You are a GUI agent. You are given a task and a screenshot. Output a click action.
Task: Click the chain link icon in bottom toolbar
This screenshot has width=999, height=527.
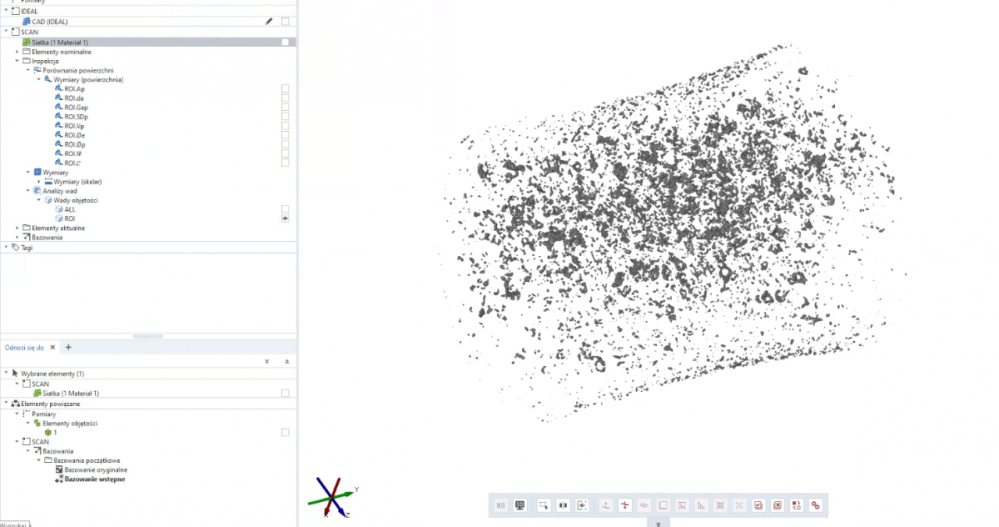tap(816, 506)
